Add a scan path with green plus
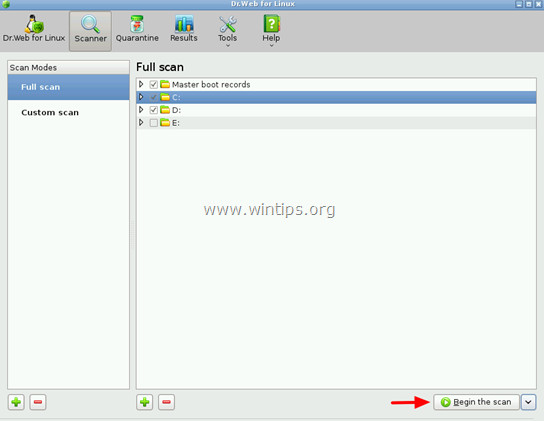The width and height of the screenshot is (544, 421). point(145,402)
